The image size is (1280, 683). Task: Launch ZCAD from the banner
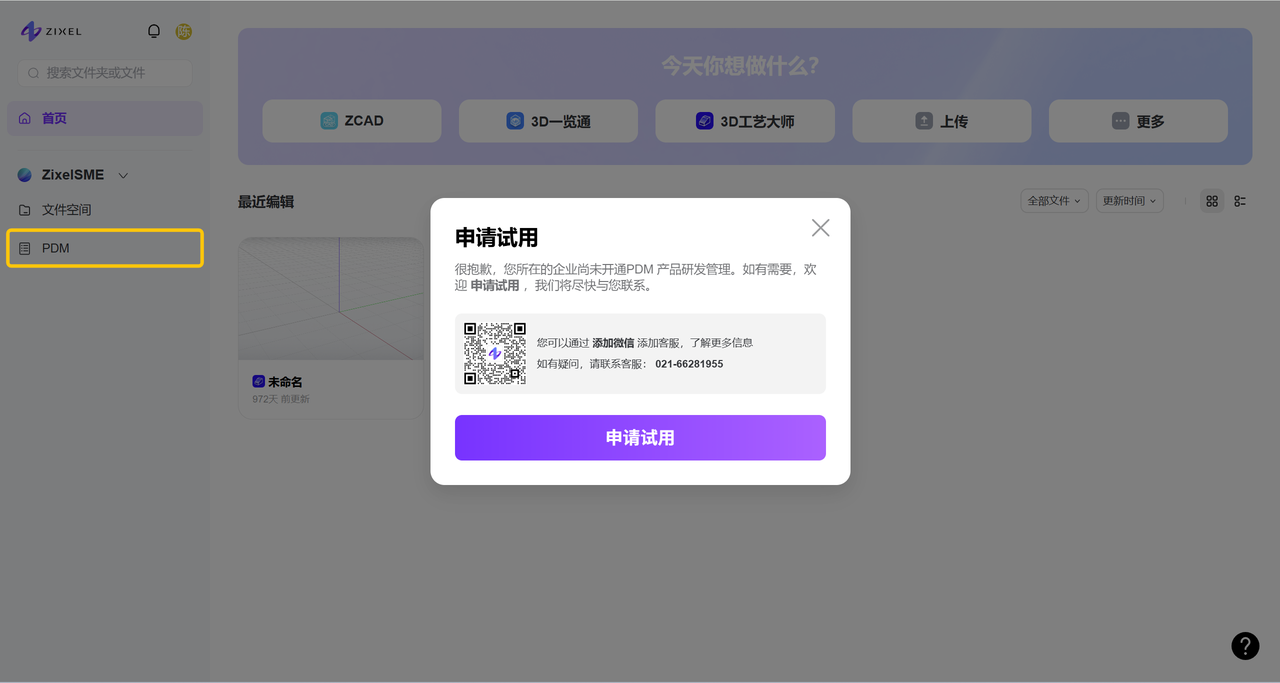[x=352, y=121]
